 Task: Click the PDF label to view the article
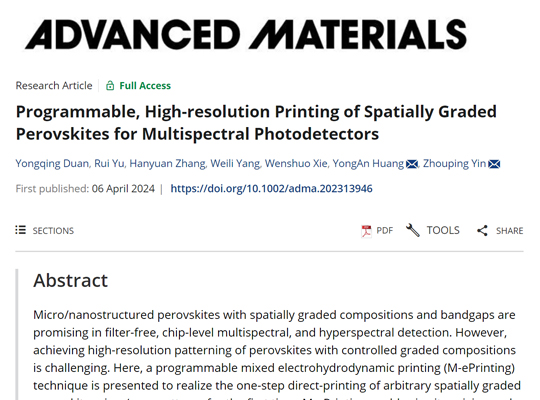[x=385, y=230]
